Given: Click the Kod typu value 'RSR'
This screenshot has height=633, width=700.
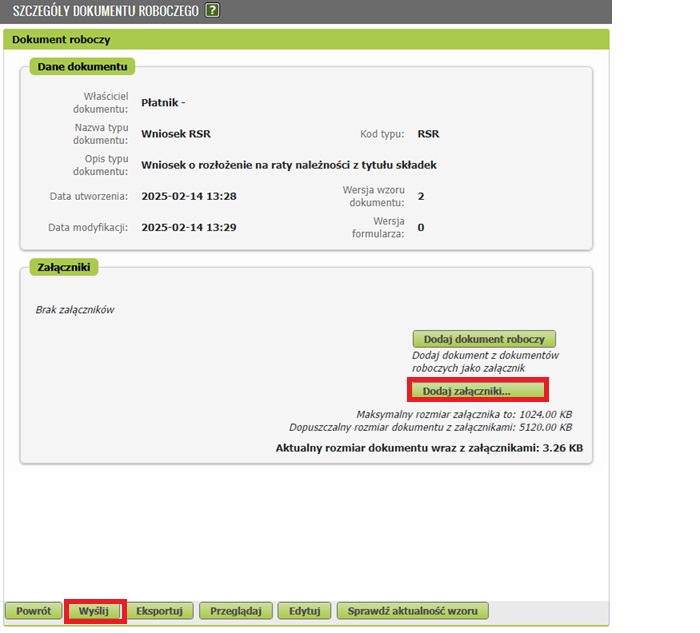Looking at the screenshot, I should coord(428,134).
